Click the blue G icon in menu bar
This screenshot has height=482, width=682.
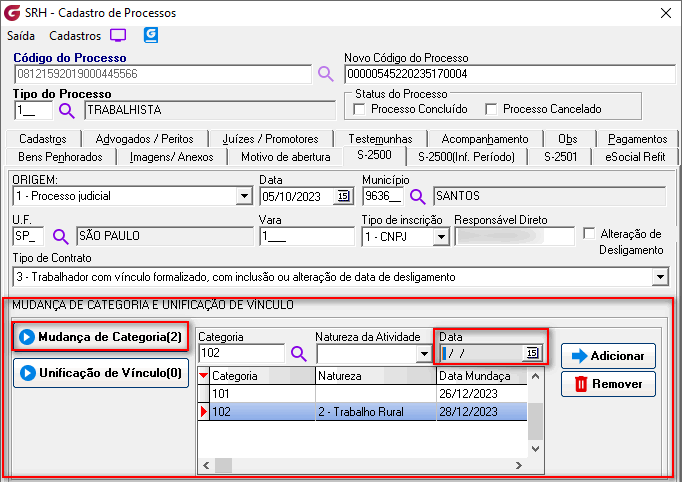coord(152,35)
